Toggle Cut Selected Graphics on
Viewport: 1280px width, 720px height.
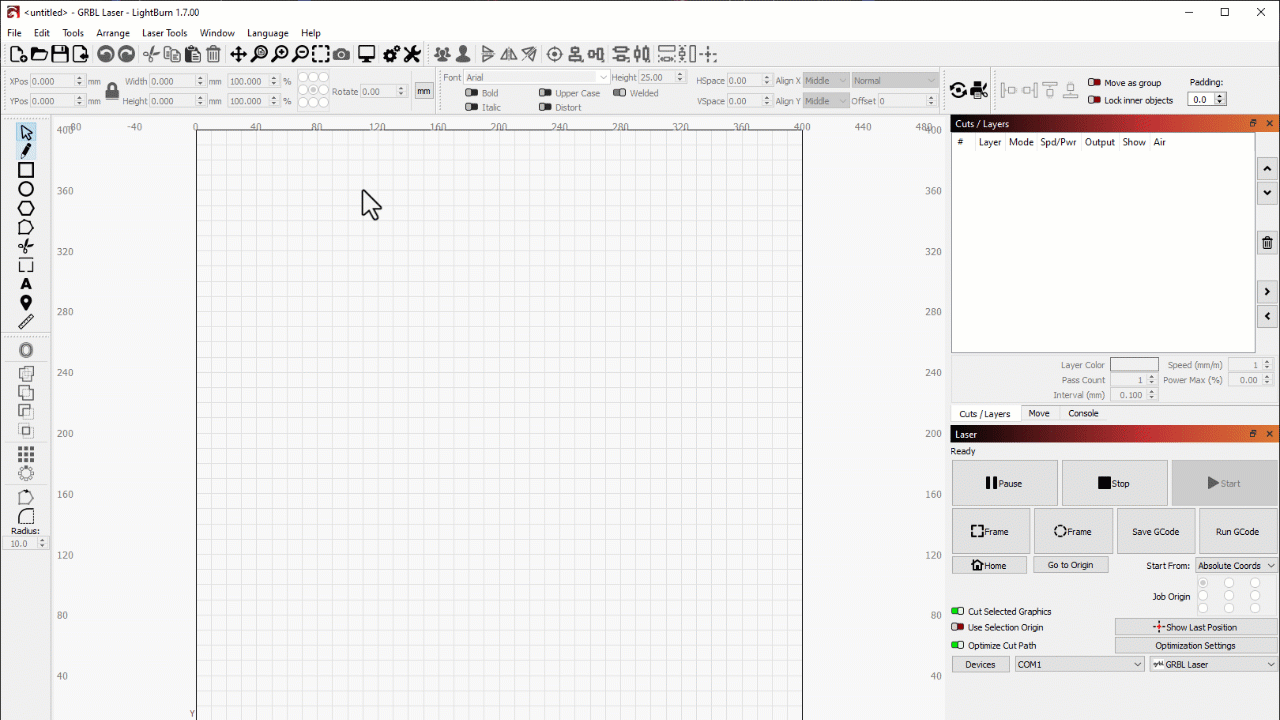pos(957,611)
